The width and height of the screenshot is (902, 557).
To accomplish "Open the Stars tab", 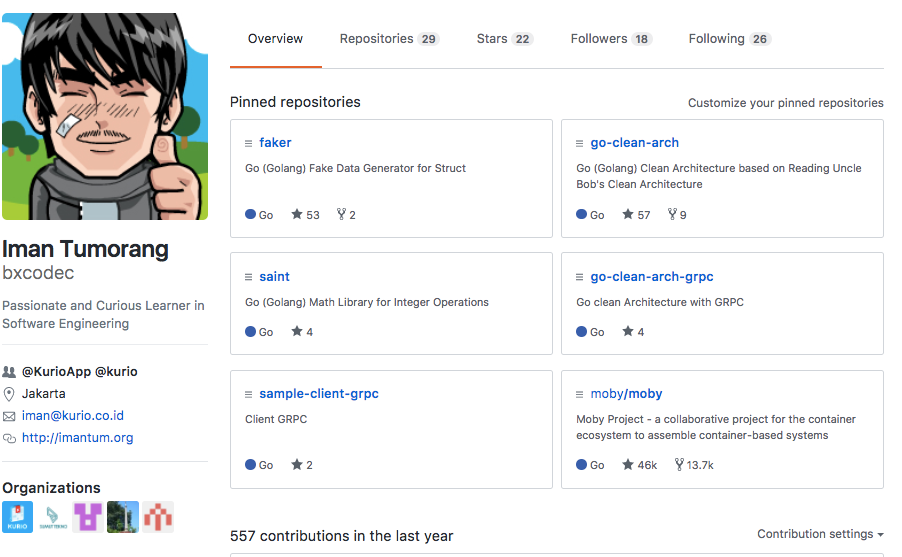I will (x=504, y=39).
